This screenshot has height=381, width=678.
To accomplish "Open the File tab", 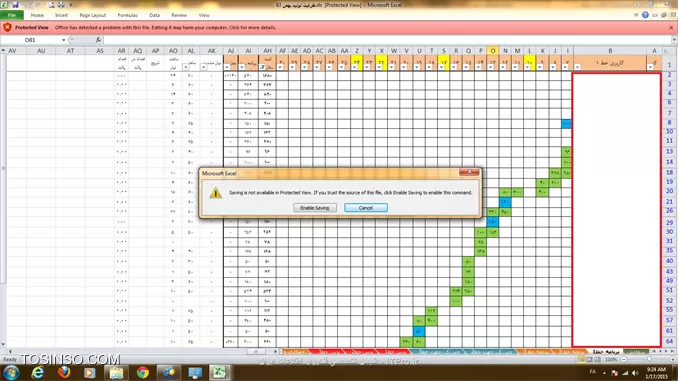I will (x=12, y=15).
